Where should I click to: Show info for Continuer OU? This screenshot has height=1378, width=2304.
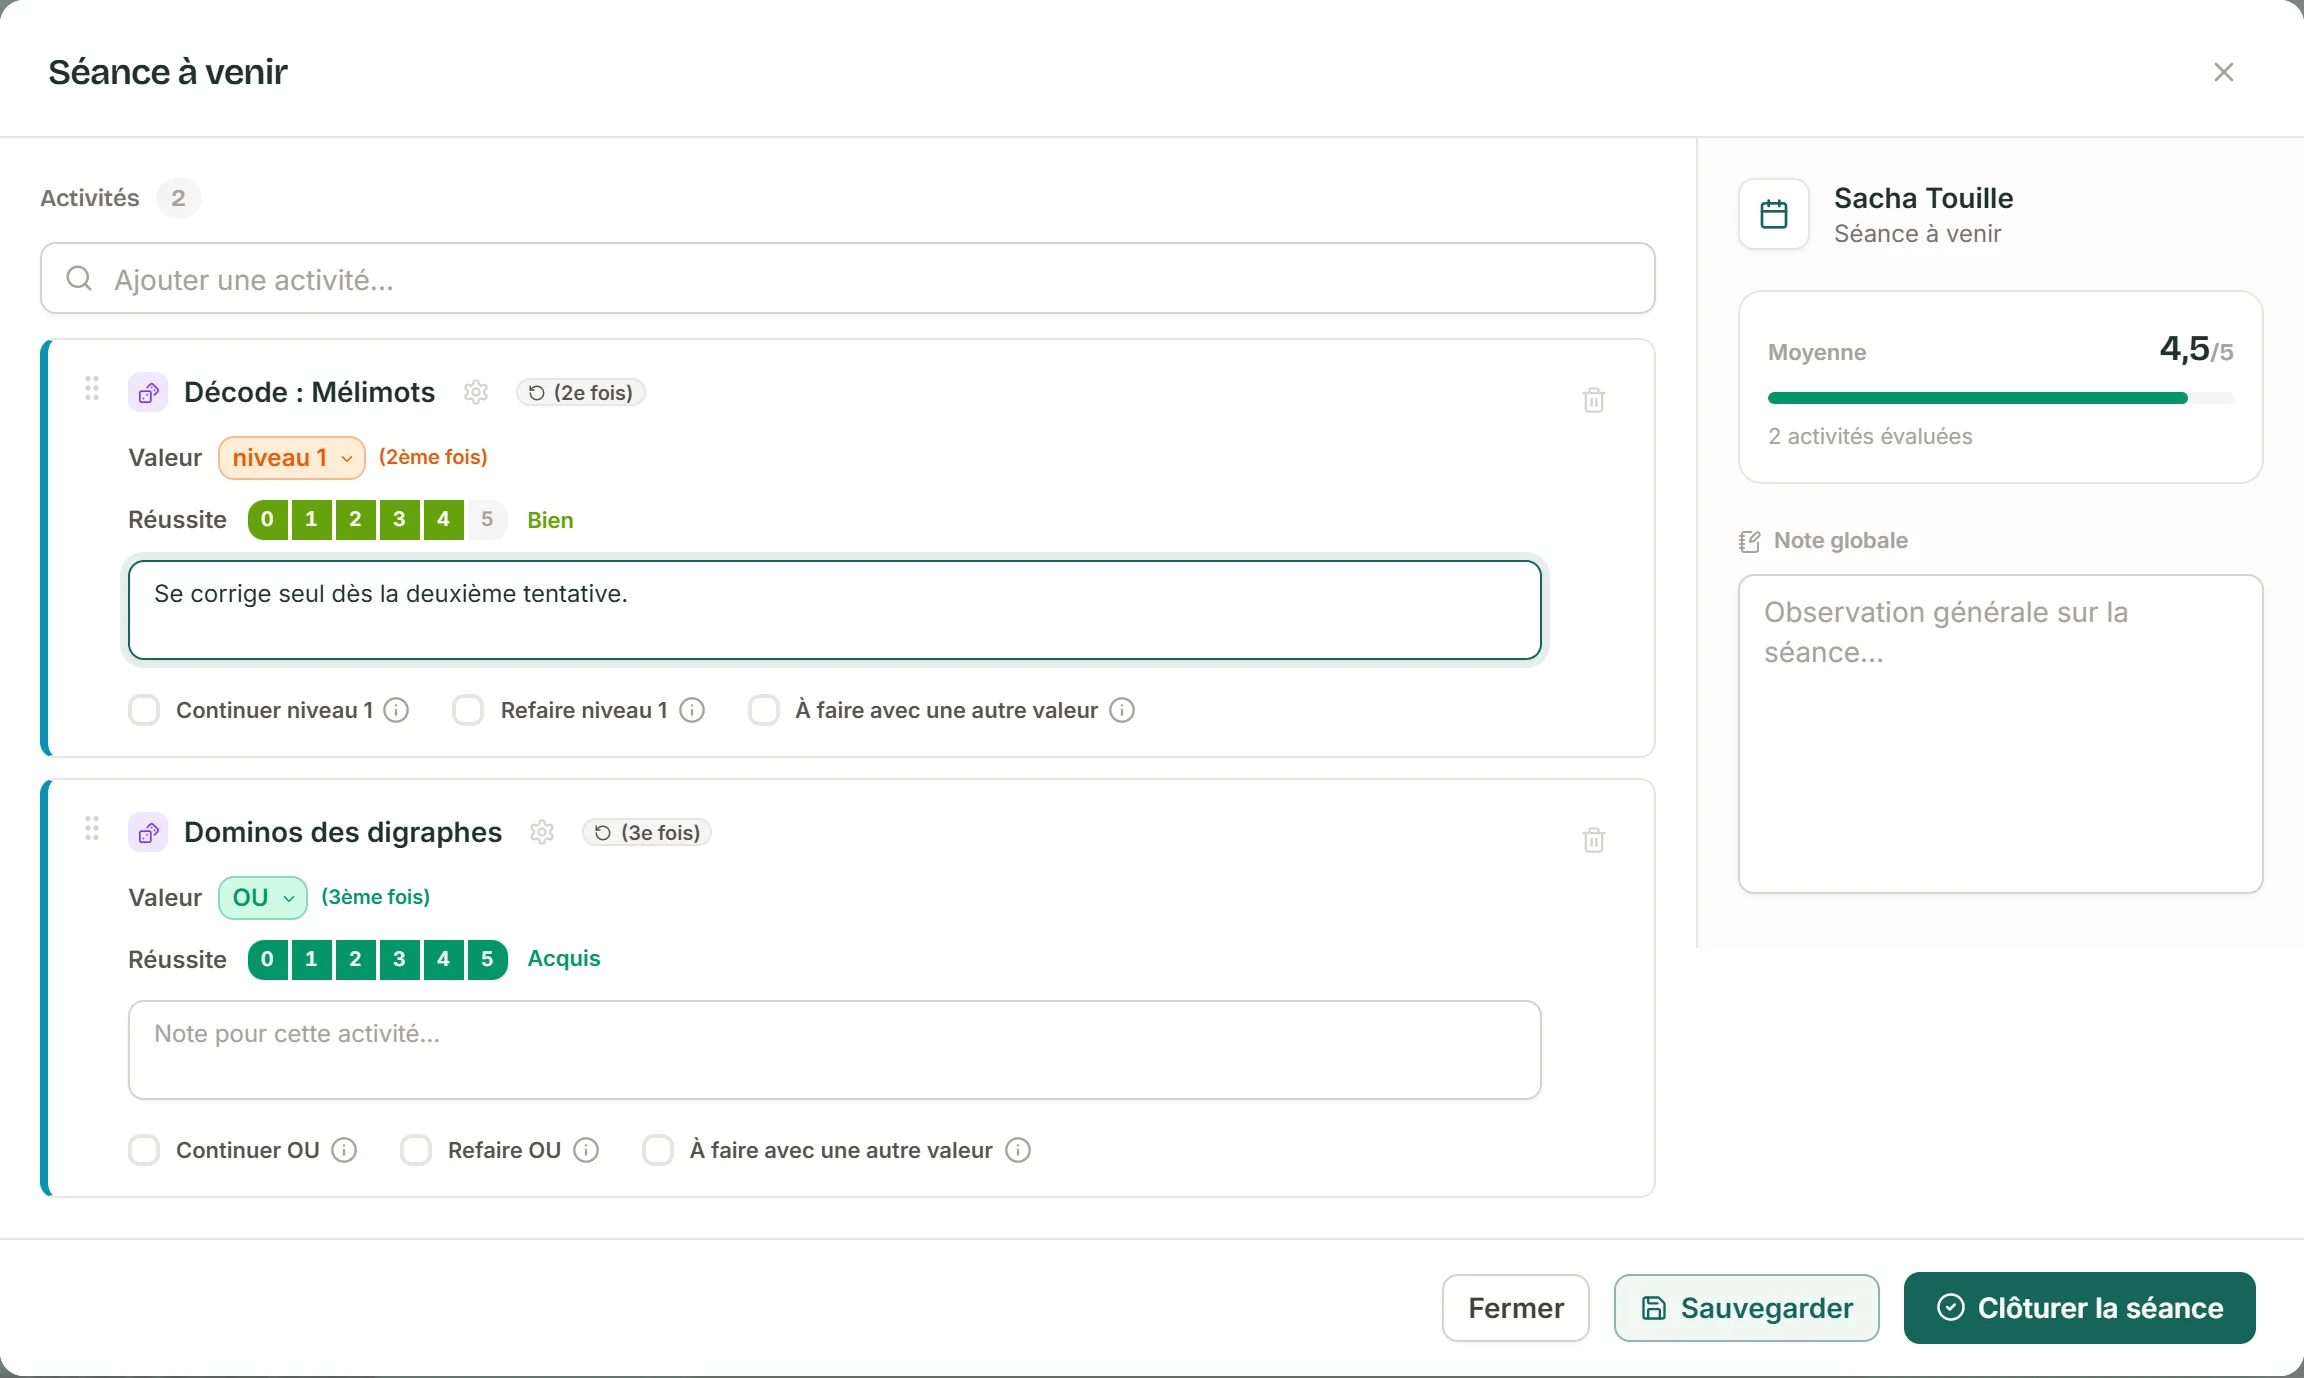coord(344,1150)
